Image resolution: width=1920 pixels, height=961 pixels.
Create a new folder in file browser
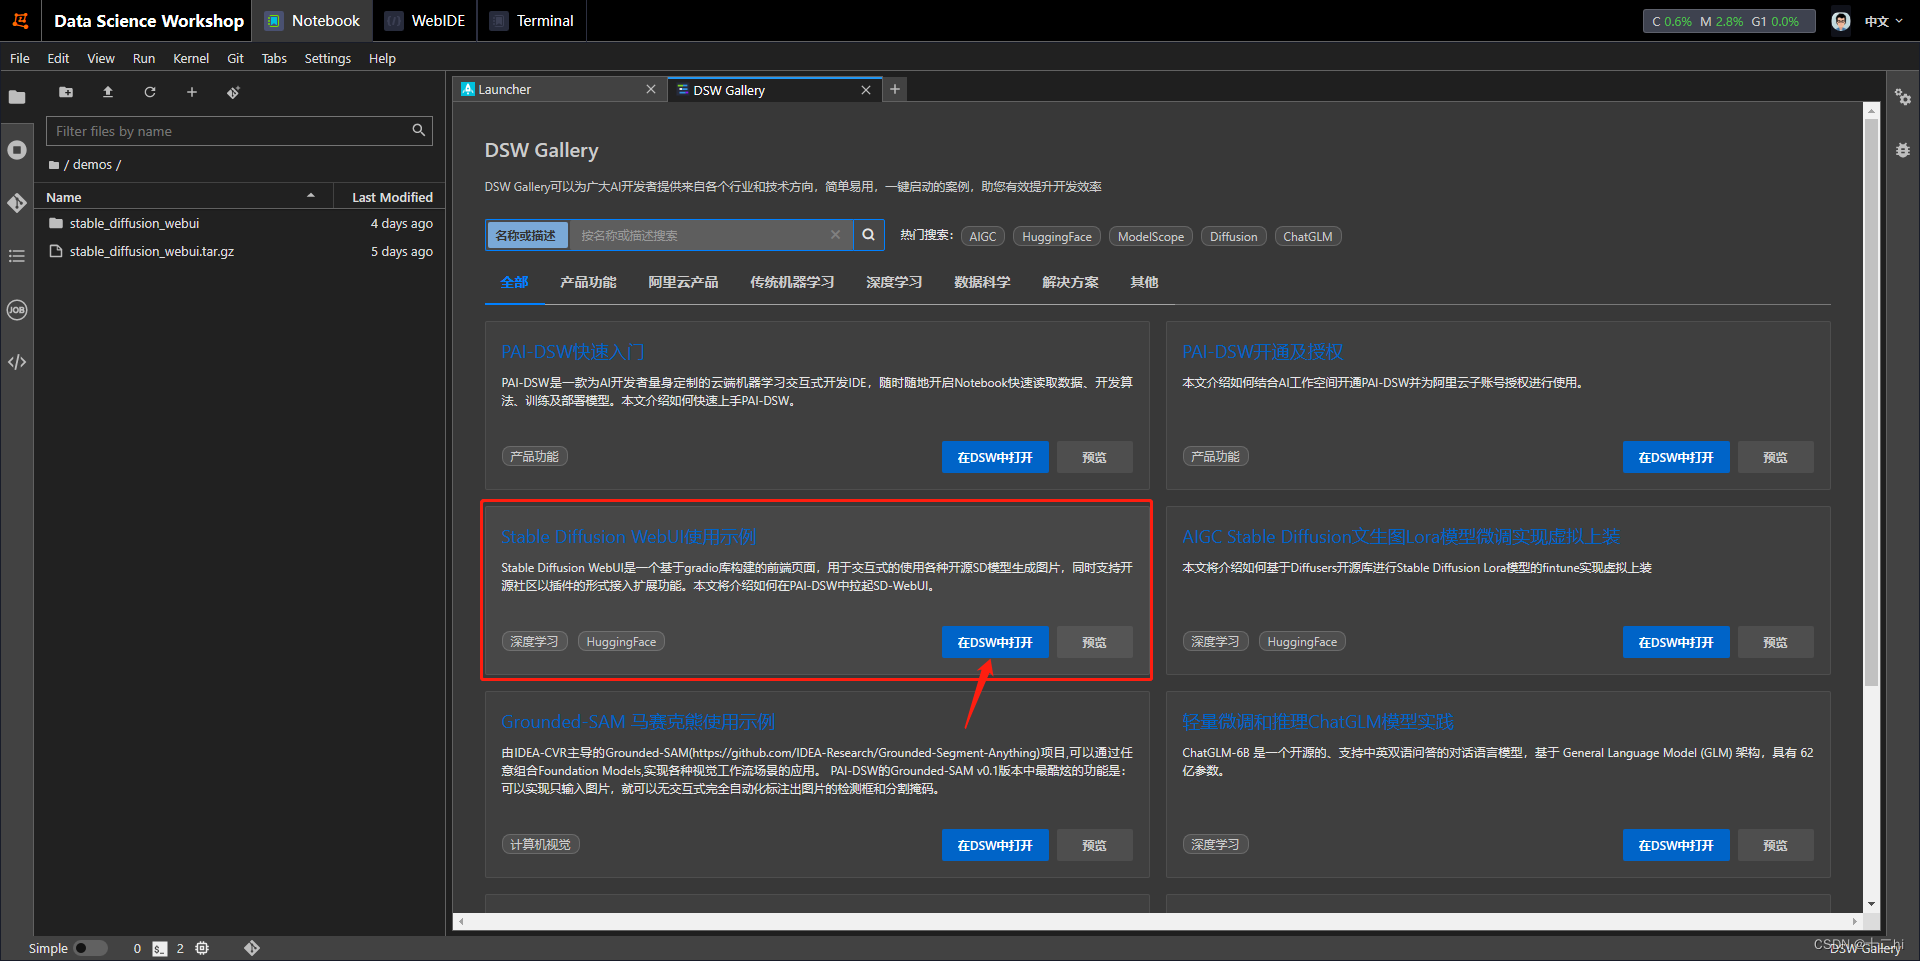coord(66,92)
